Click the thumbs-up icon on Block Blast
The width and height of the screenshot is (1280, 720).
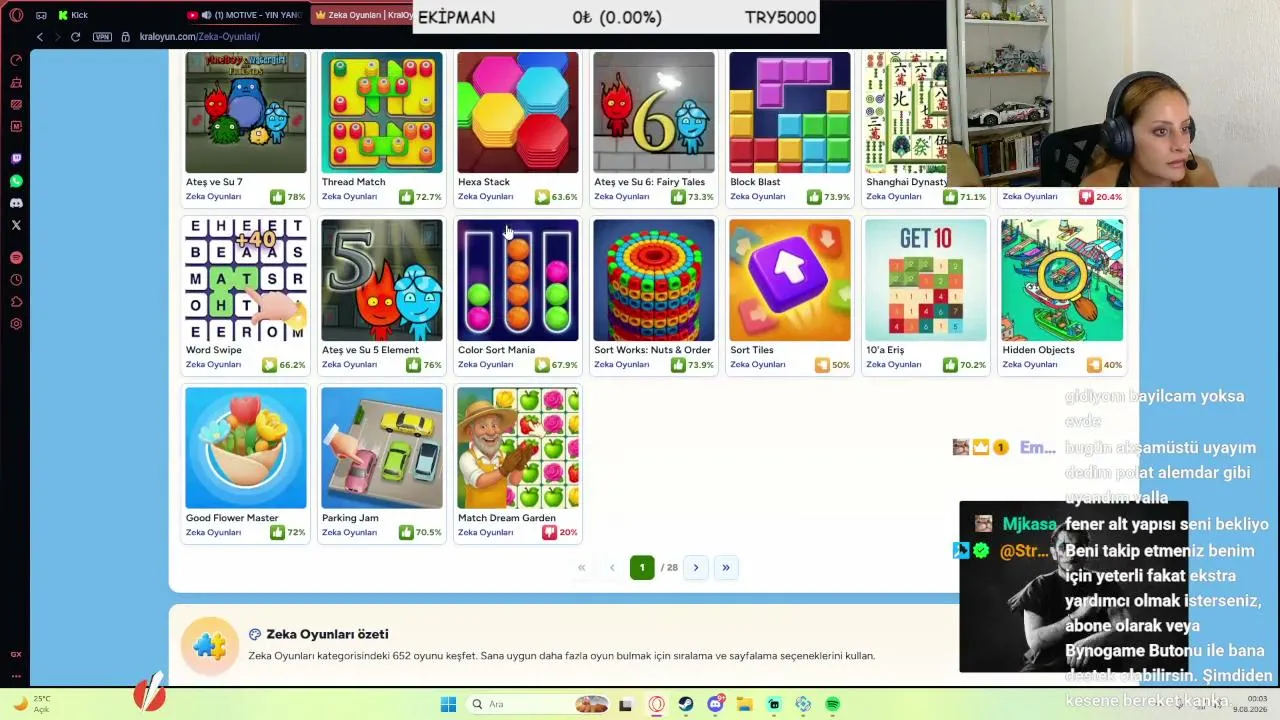tap(814, 197)
